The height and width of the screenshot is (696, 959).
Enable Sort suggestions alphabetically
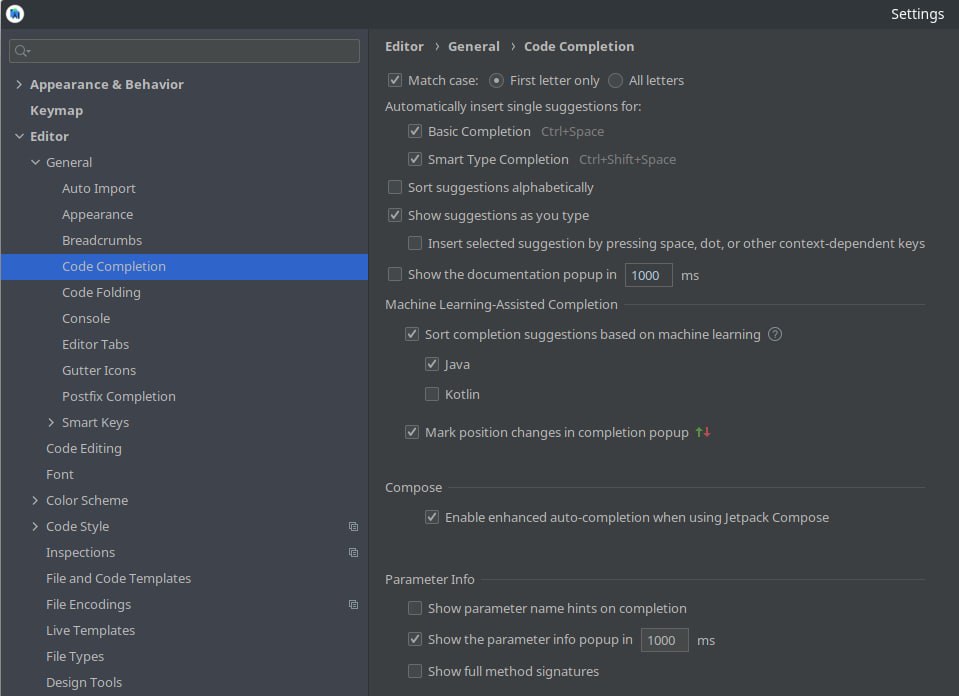(x=395, y=187)
